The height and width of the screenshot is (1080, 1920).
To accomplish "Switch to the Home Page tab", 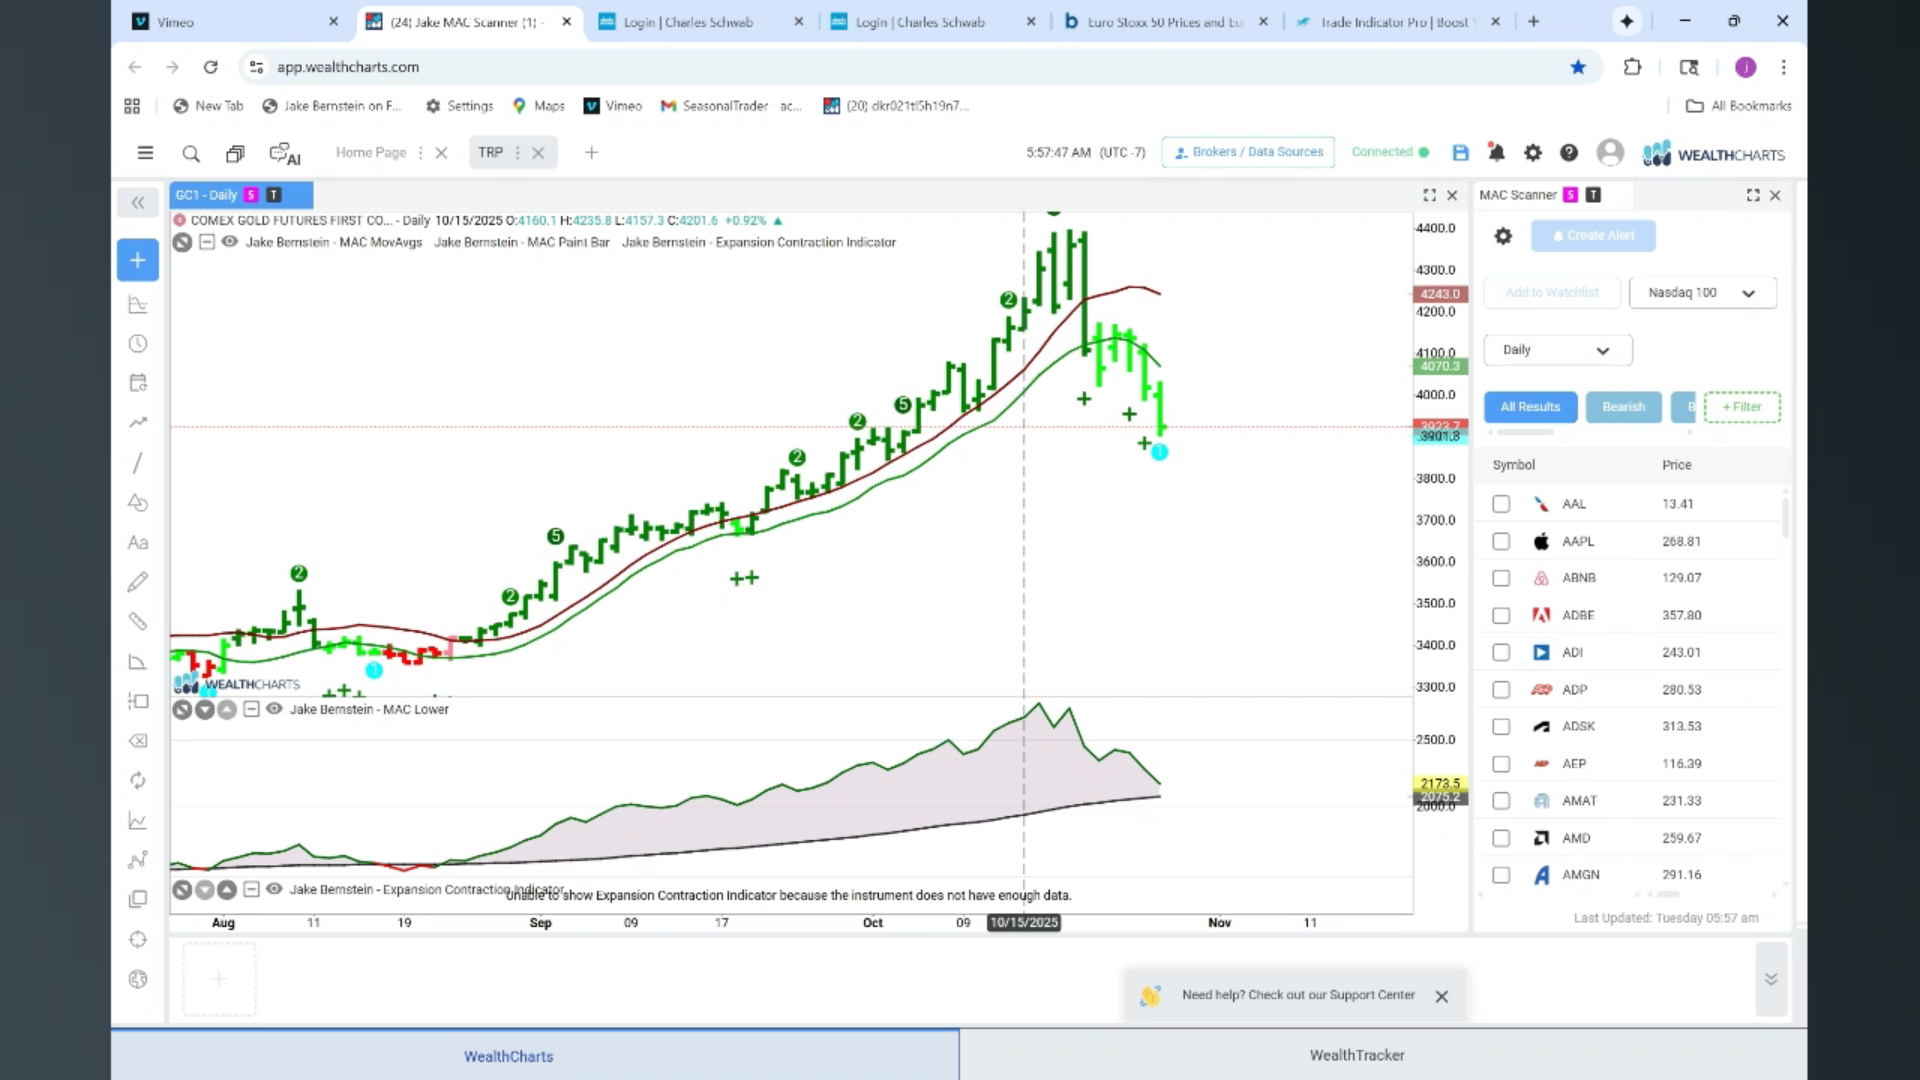I will point(371,153).
